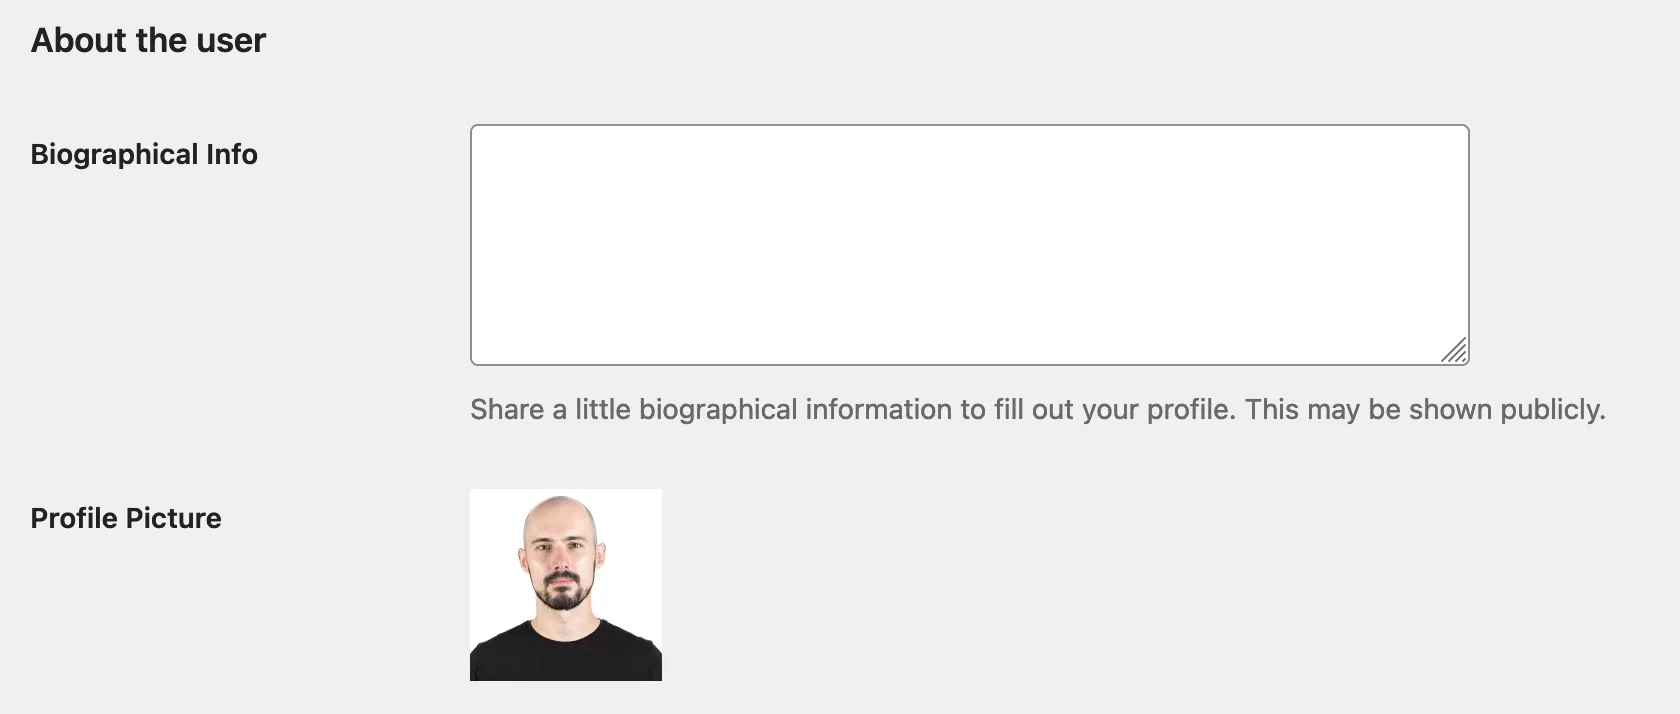Click the word "About" in the section heading
The width and height of the screenshot is (1680, 714).
79,40
